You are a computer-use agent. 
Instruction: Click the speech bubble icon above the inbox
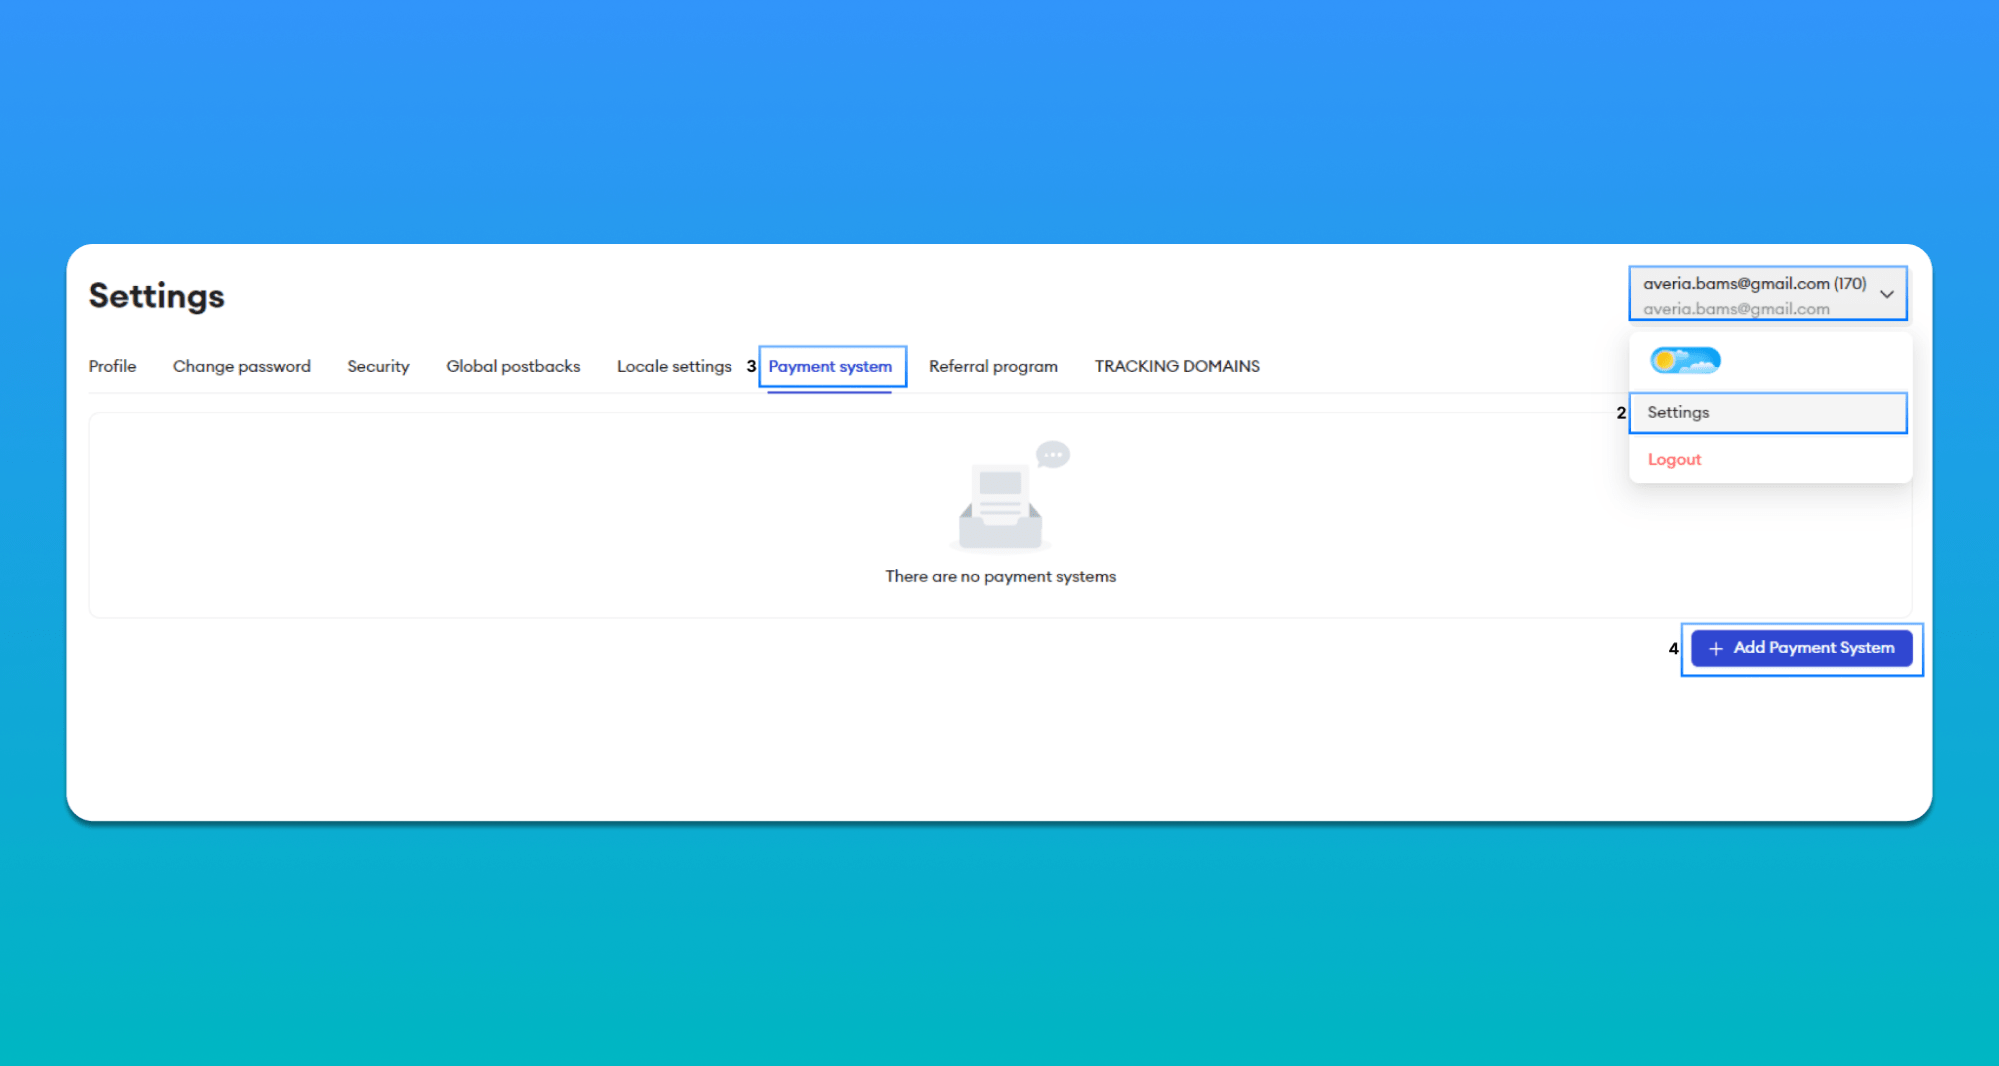(1053, 455)
